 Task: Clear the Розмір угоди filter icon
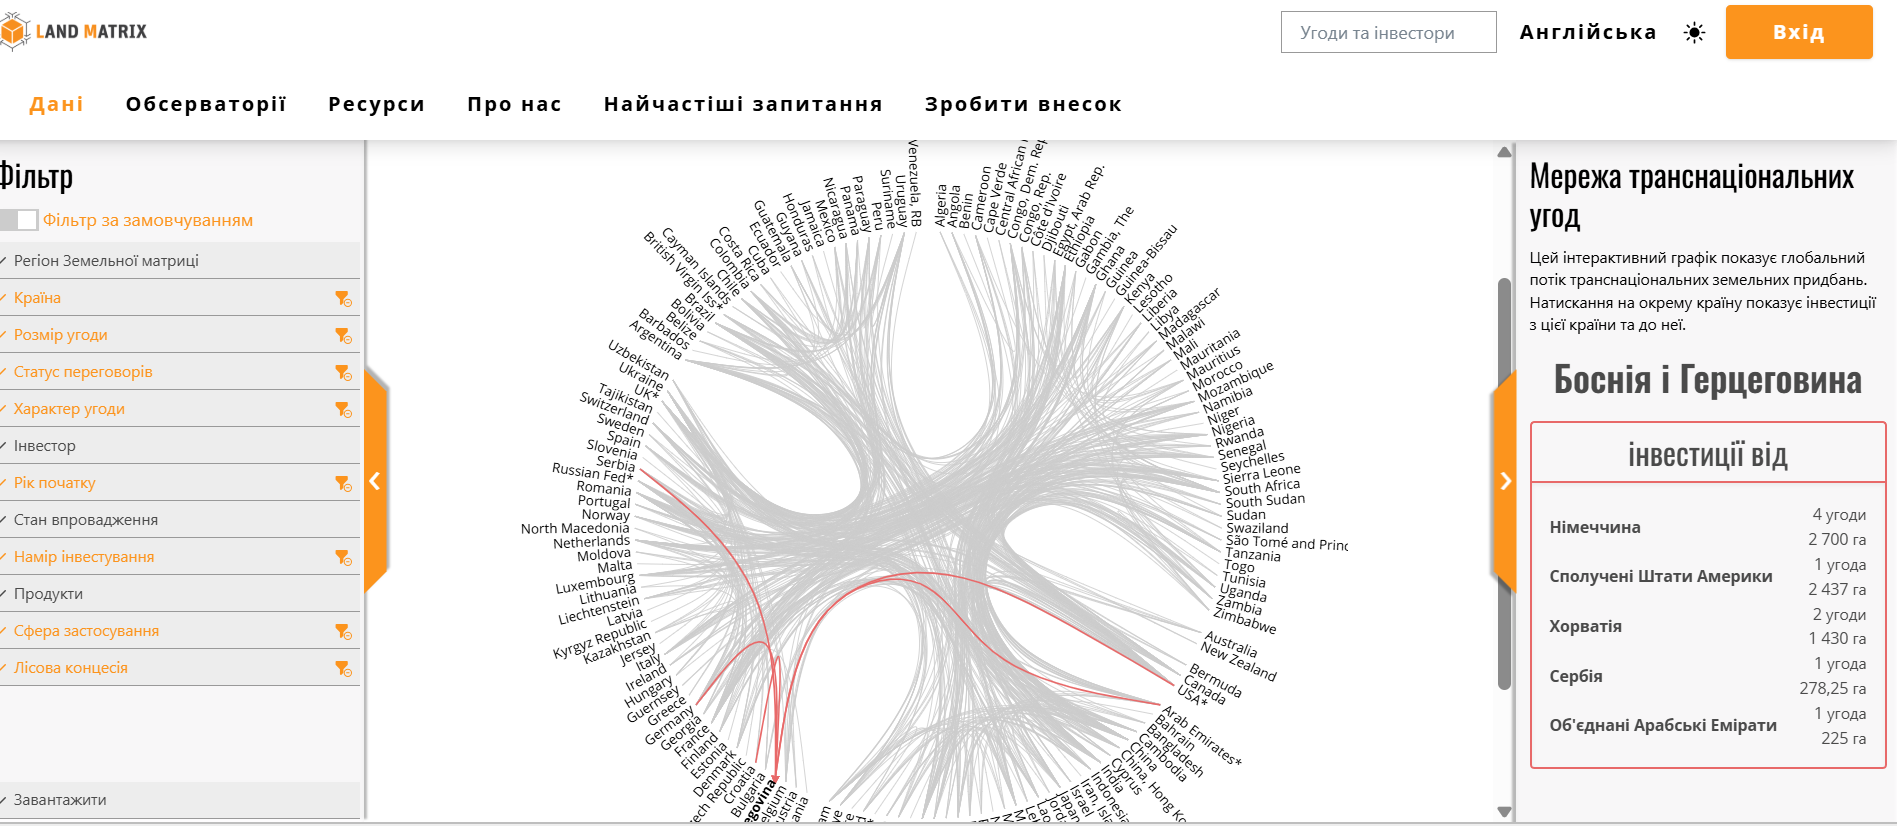pos(343,335)
